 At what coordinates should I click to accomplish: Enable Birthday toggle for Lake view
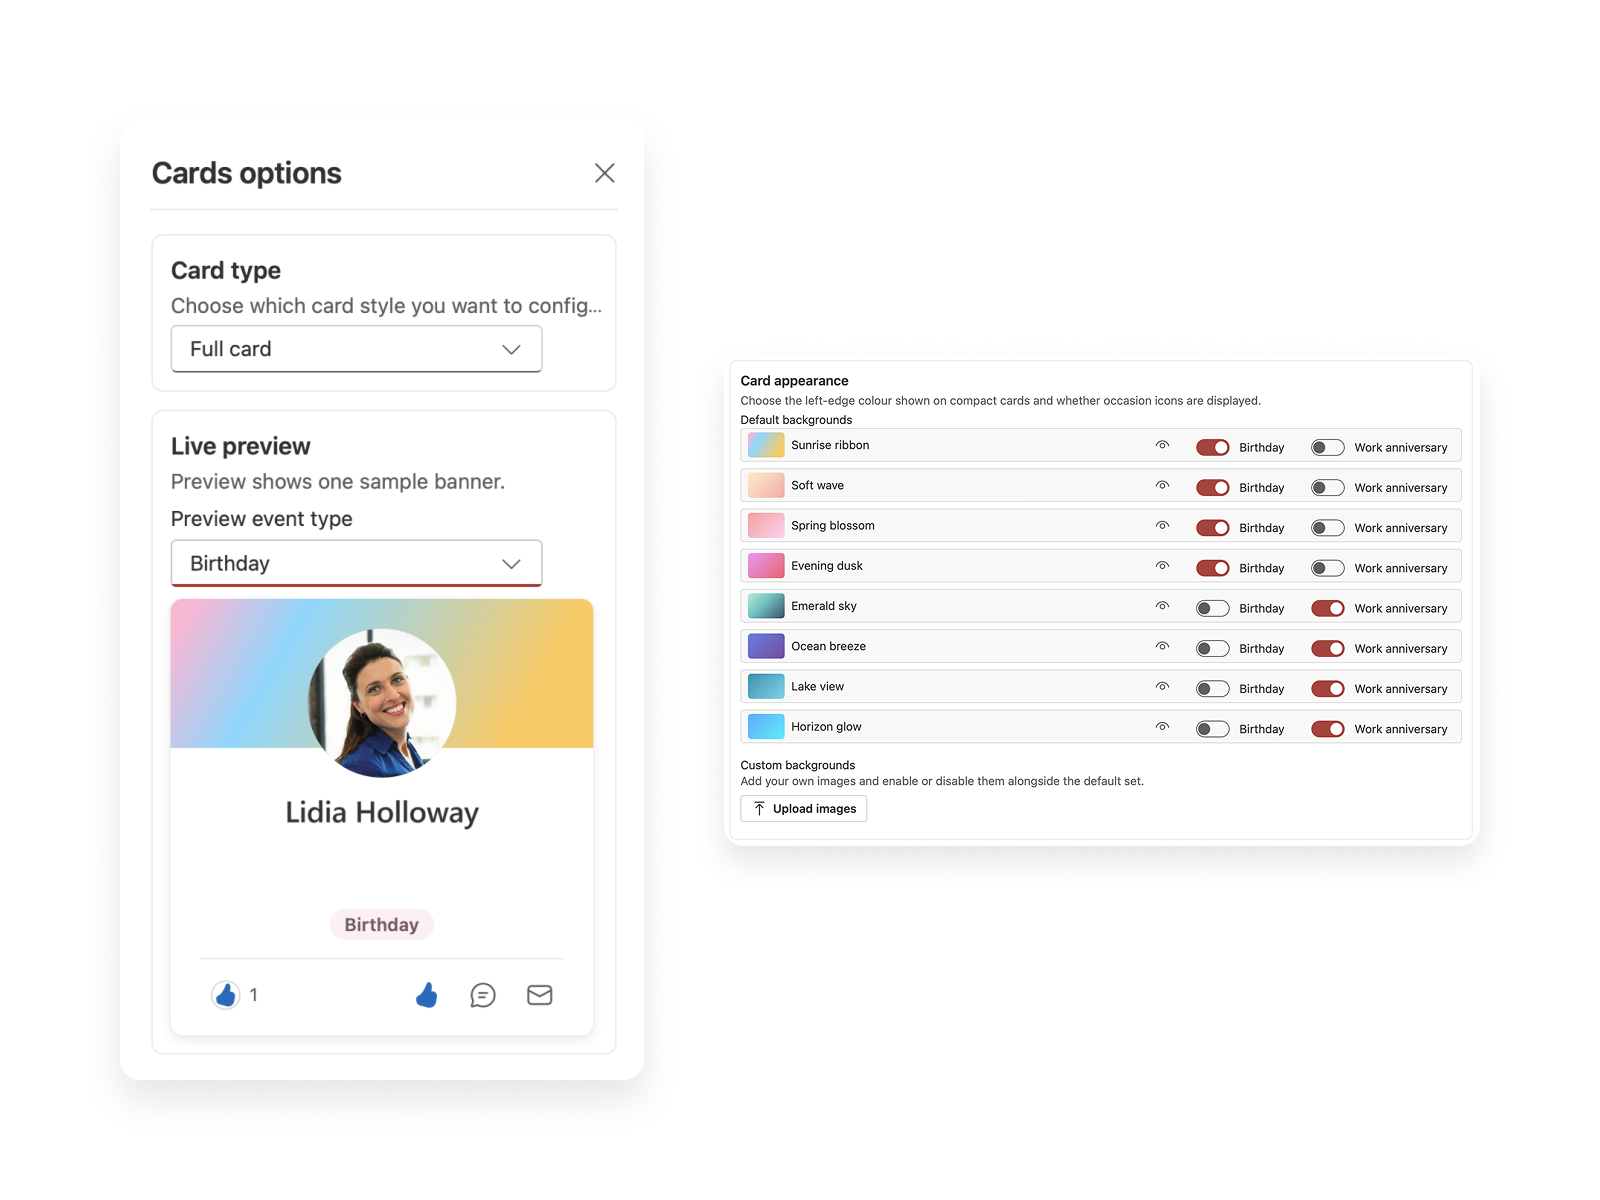(x=1213, y=689)
